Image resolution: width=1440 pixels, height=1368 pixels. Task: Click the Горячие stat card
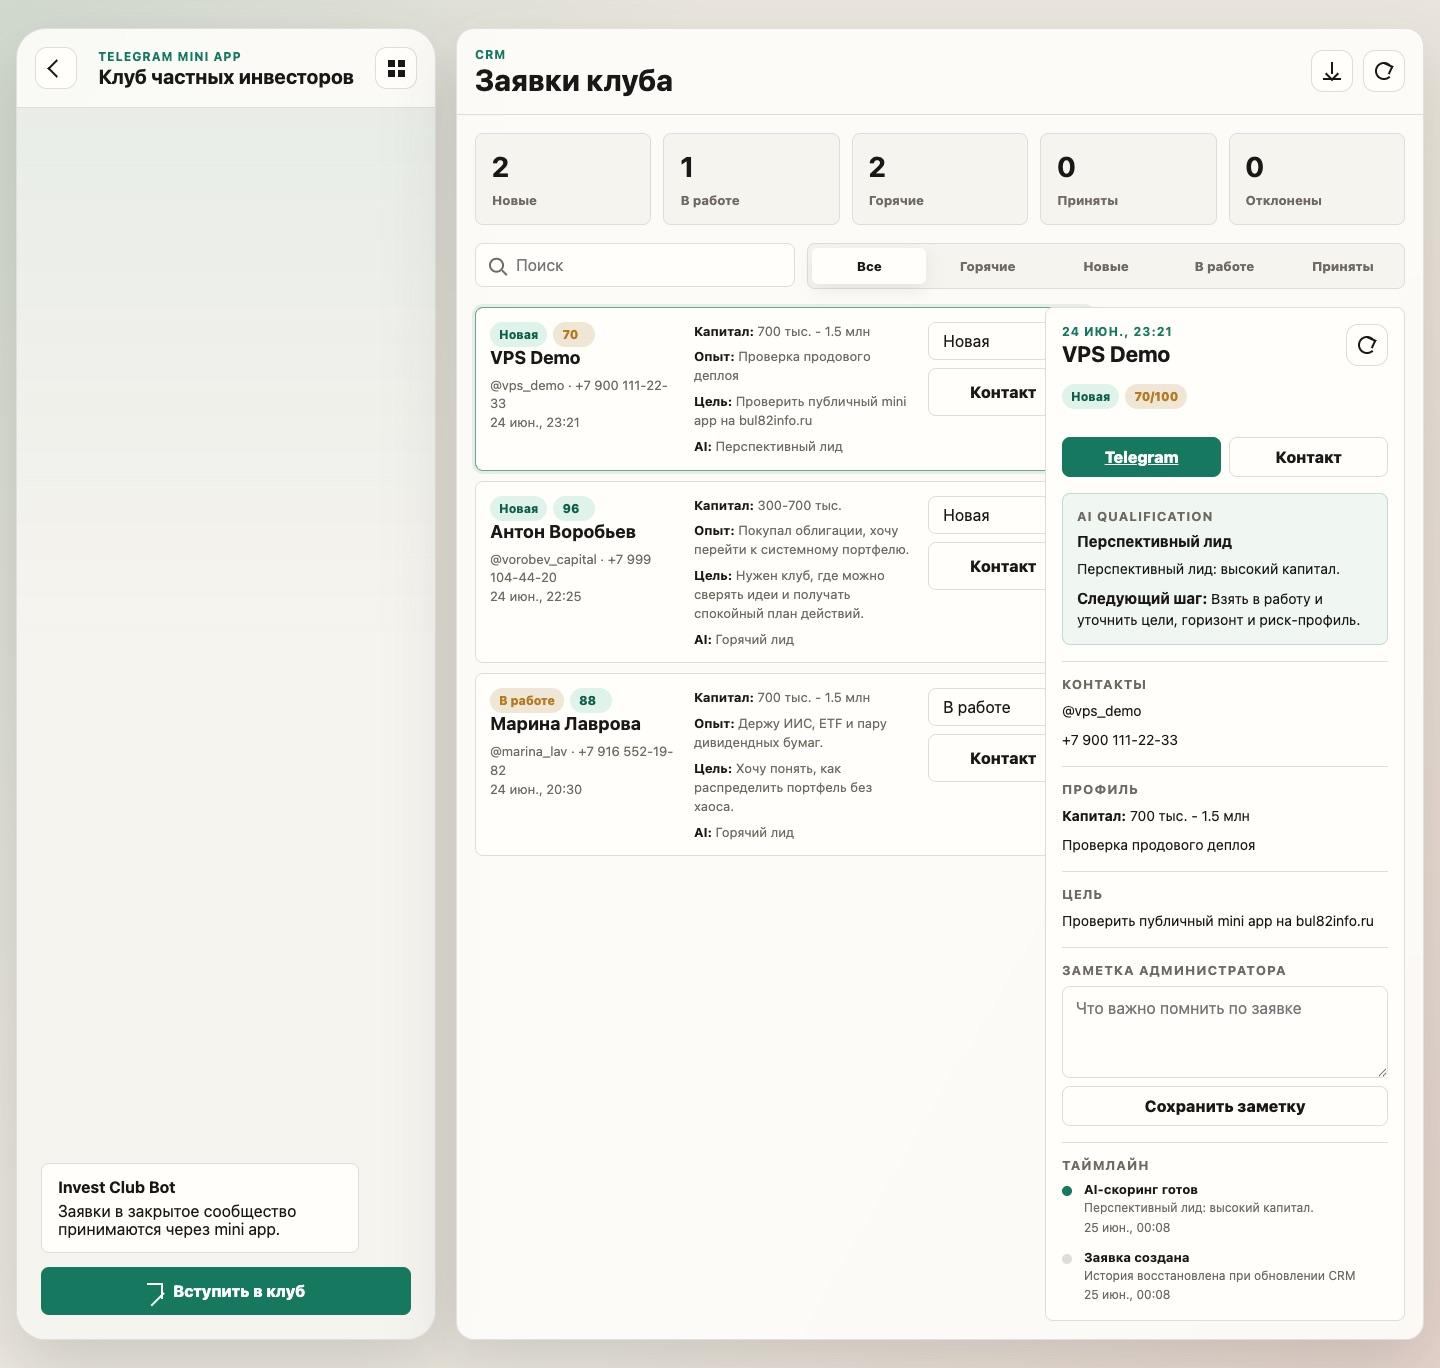click(940, 179)
